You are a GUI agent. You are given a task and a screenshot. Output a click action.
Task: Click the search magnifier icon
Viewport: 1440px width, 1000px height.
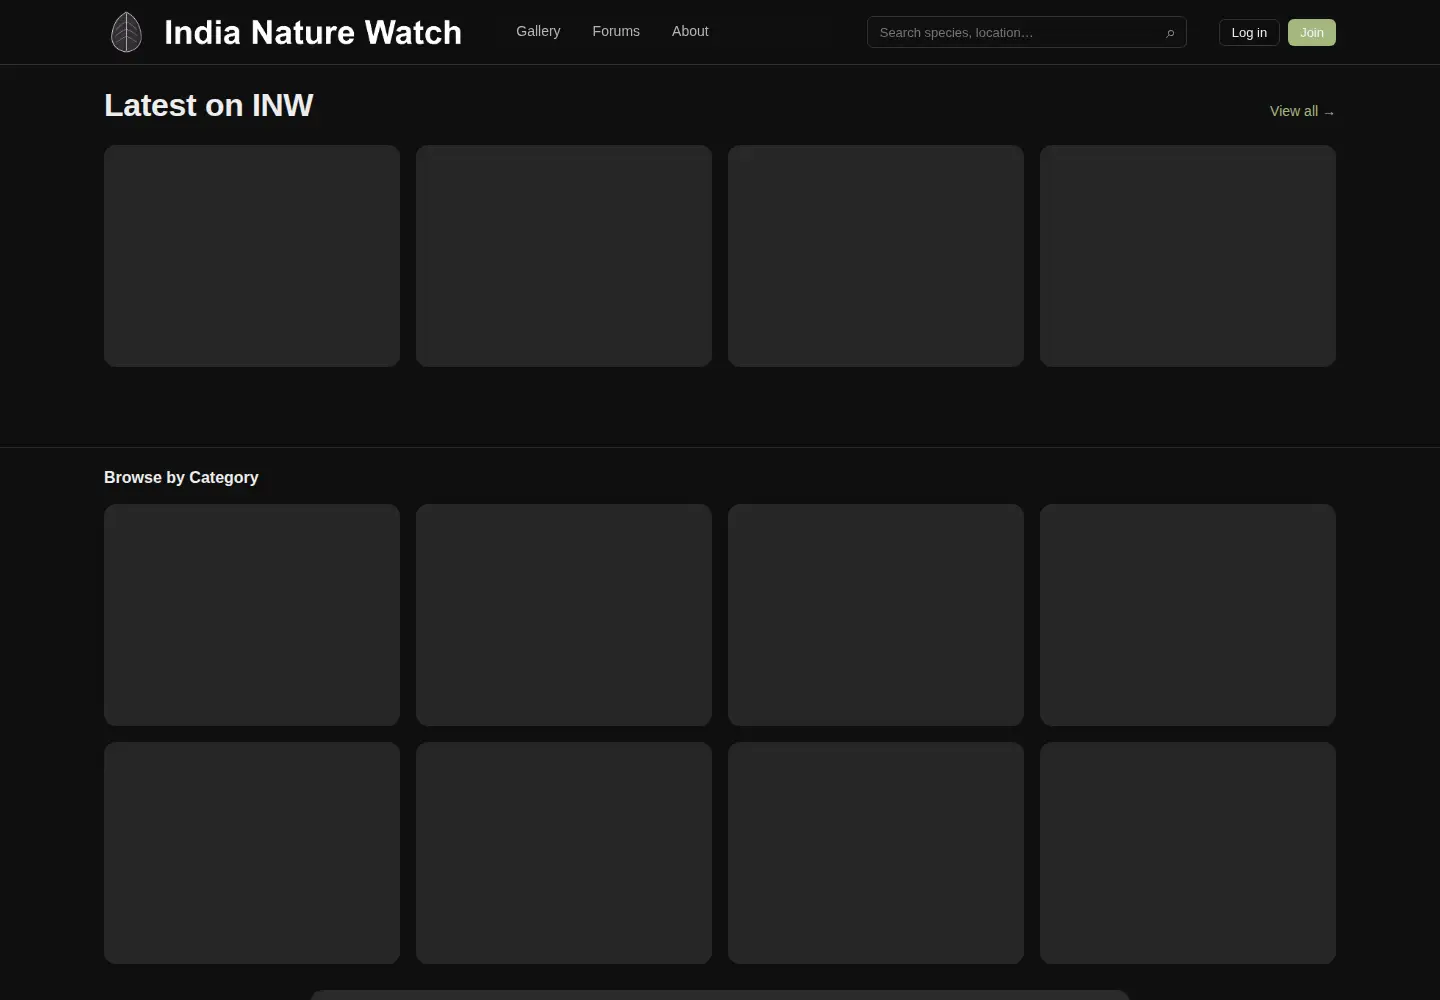1170,33
